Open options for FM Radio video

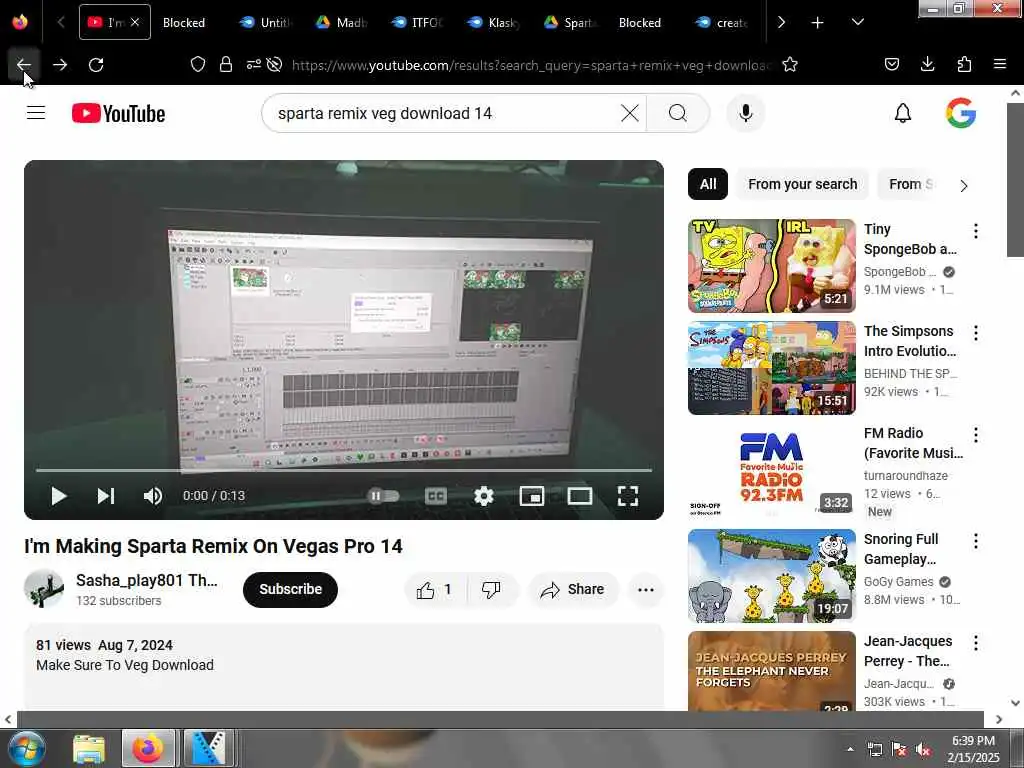pos(976,435)
